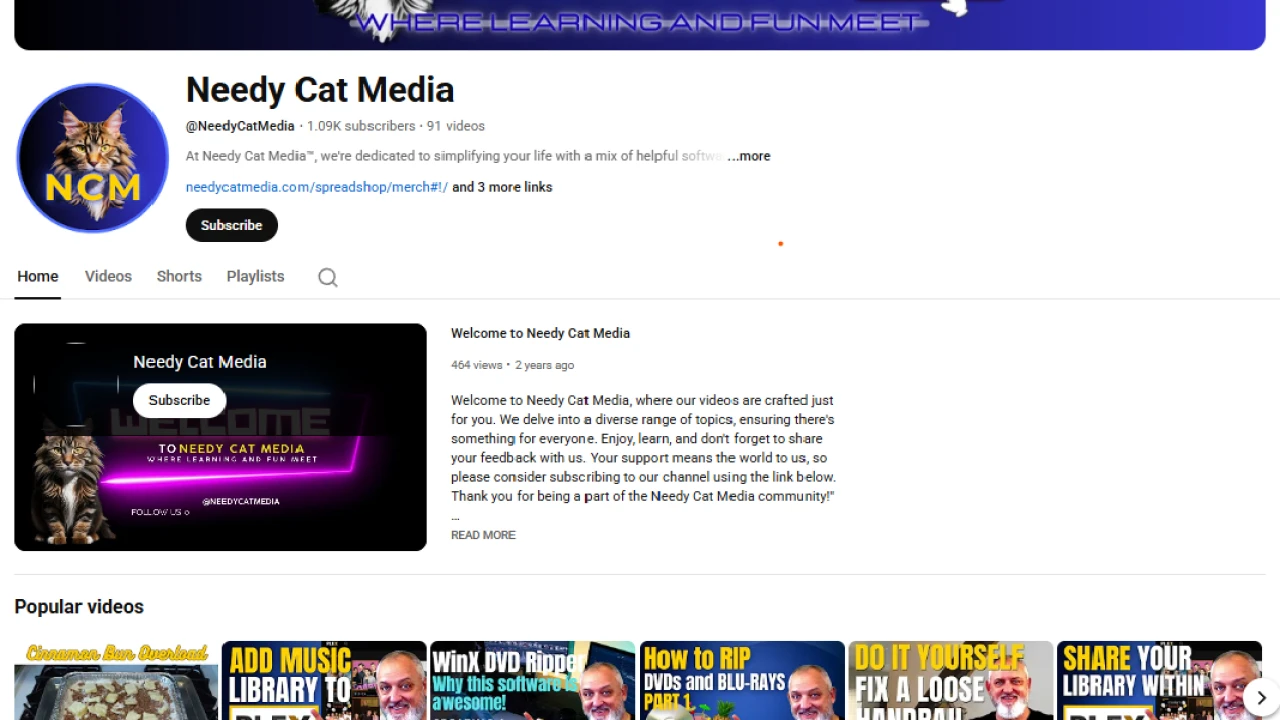Open the Add Music Library to Plex thumbnail
The height and width of the screenshot is (720, 1280).
[x=324, y=681]
